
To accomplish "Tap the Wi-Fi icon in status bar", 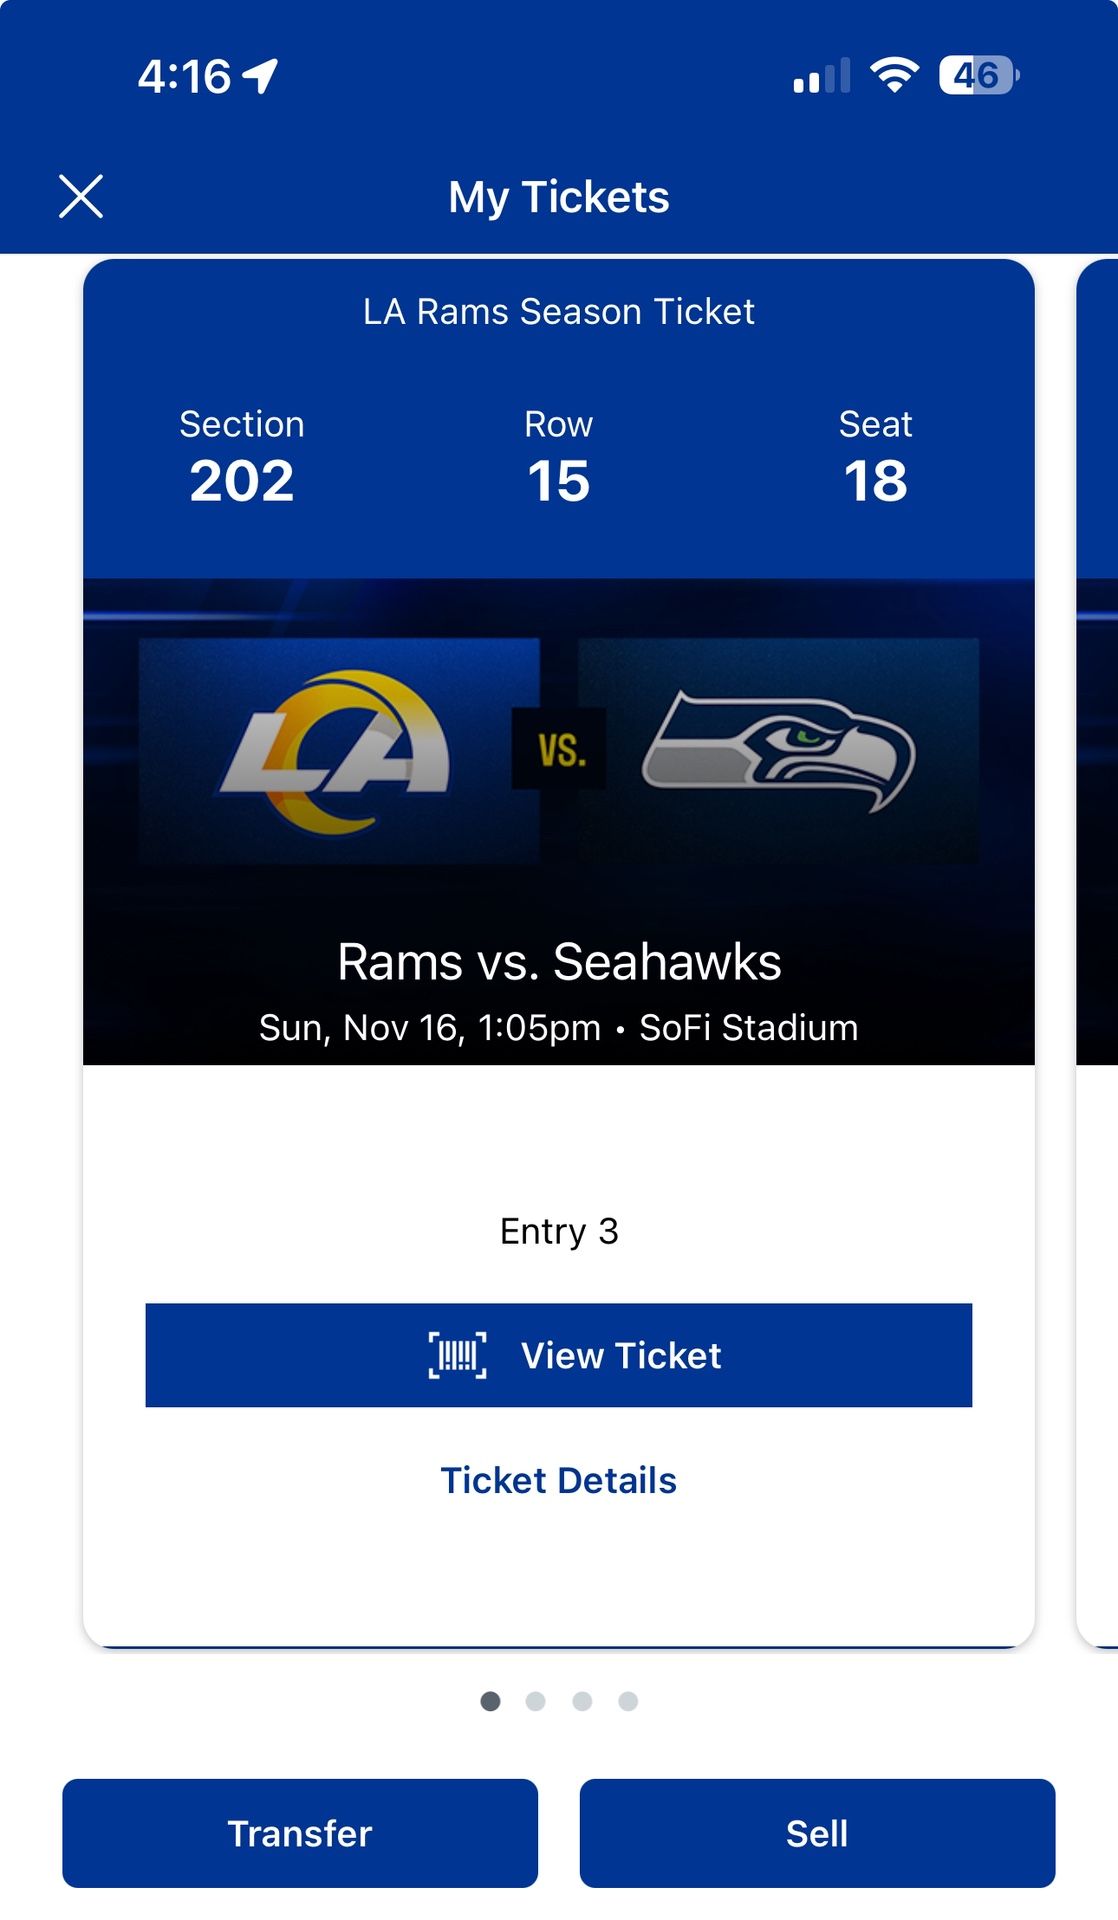I will [894, 76].
